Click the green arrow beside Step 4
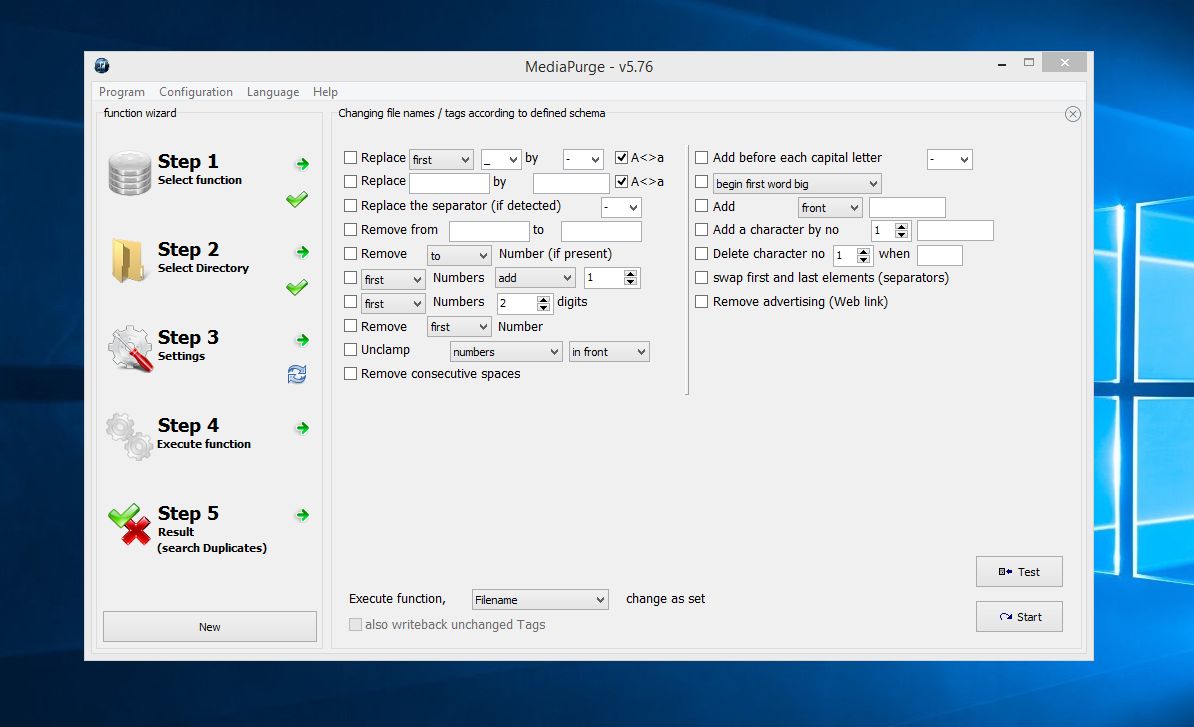 [x=302, y=428]
